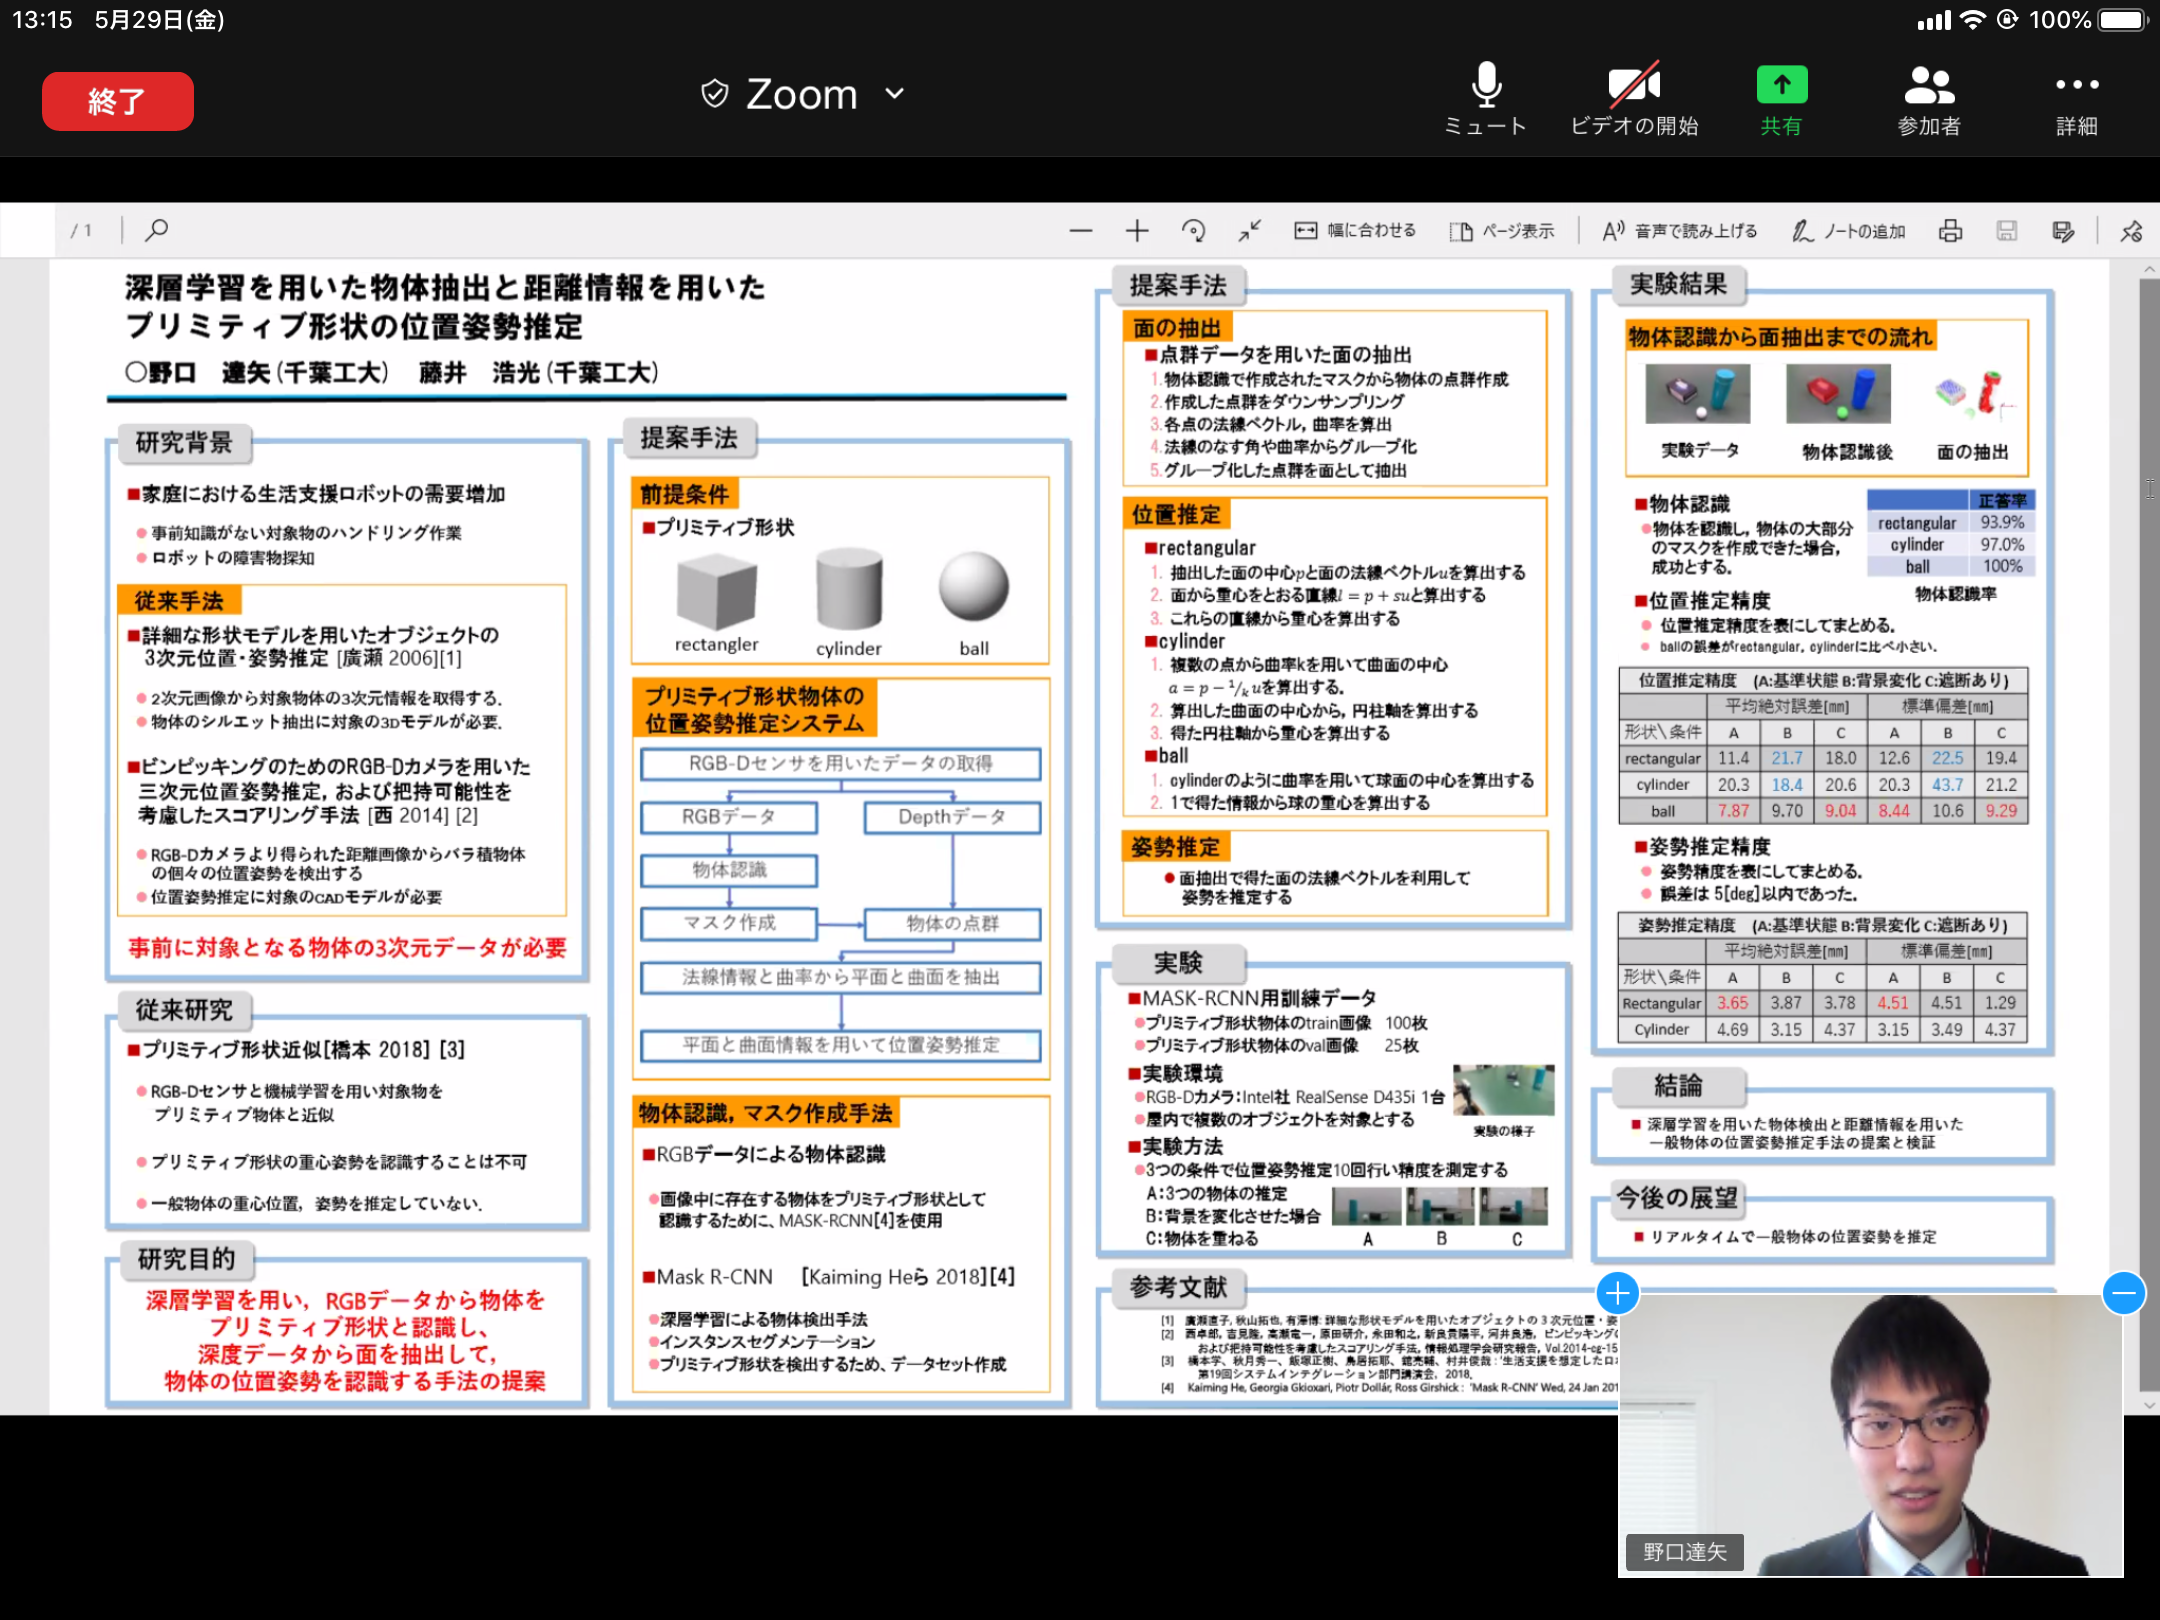The height and width of the screenshot is (1620, 2160).
Task: Print the PDF with the printer icon
Action: pyautogui.click(x=1950, y=231)
